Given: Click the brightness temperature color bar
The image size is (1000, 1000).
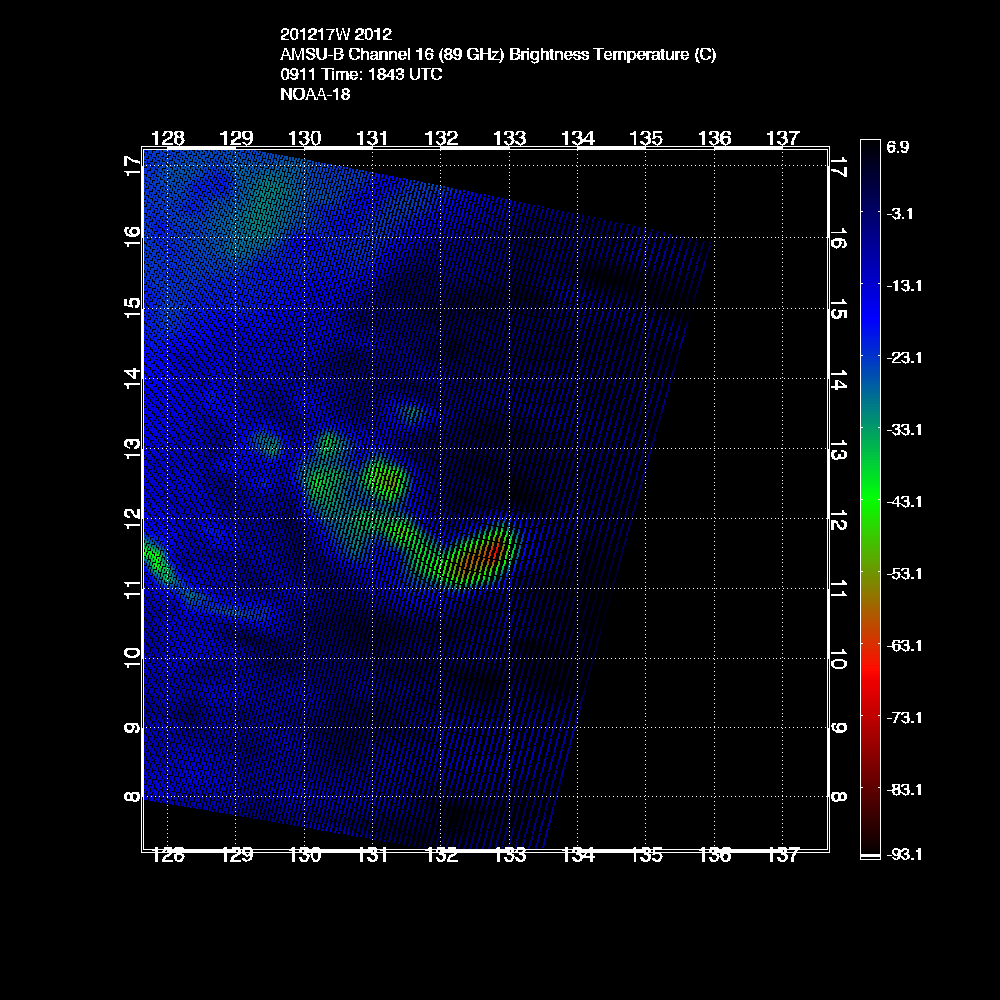Looking at the screenshot, I should click(x=870, y=499).
